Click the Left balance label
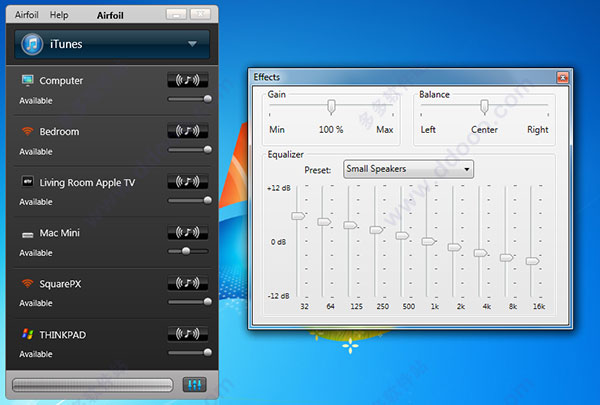The height and width of the screenshot is (405, 600). point(428,130)
